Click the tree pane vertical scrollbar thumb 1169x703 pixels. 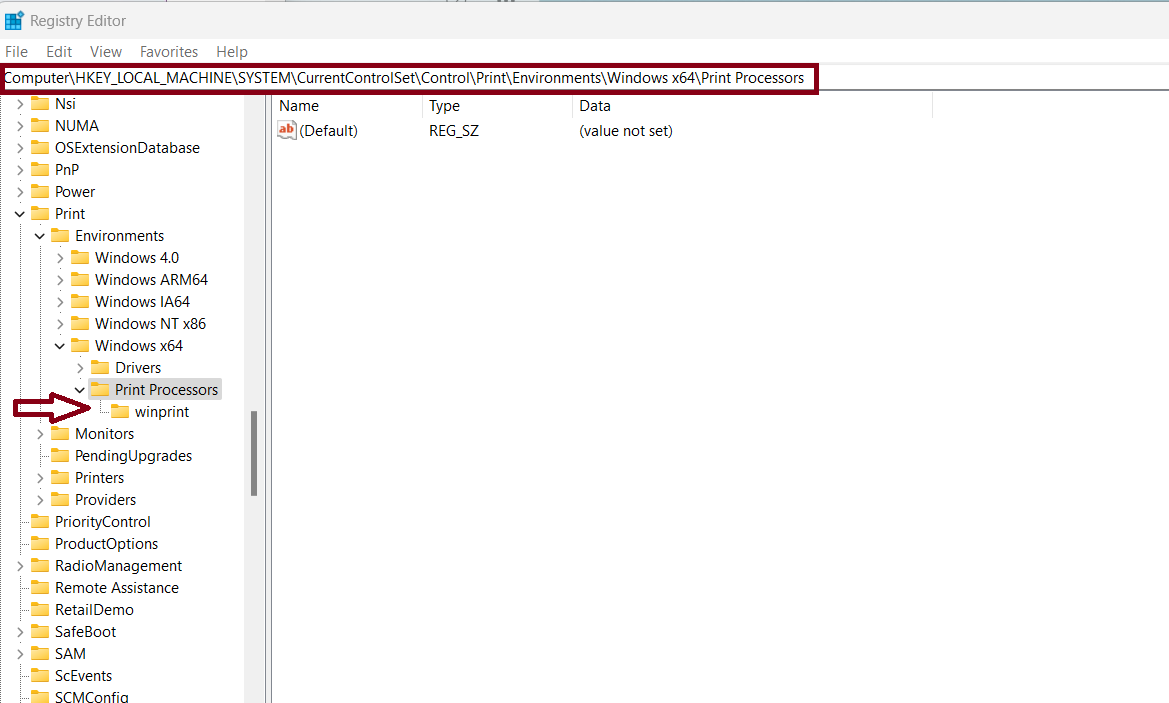click(x=254, y=453)
